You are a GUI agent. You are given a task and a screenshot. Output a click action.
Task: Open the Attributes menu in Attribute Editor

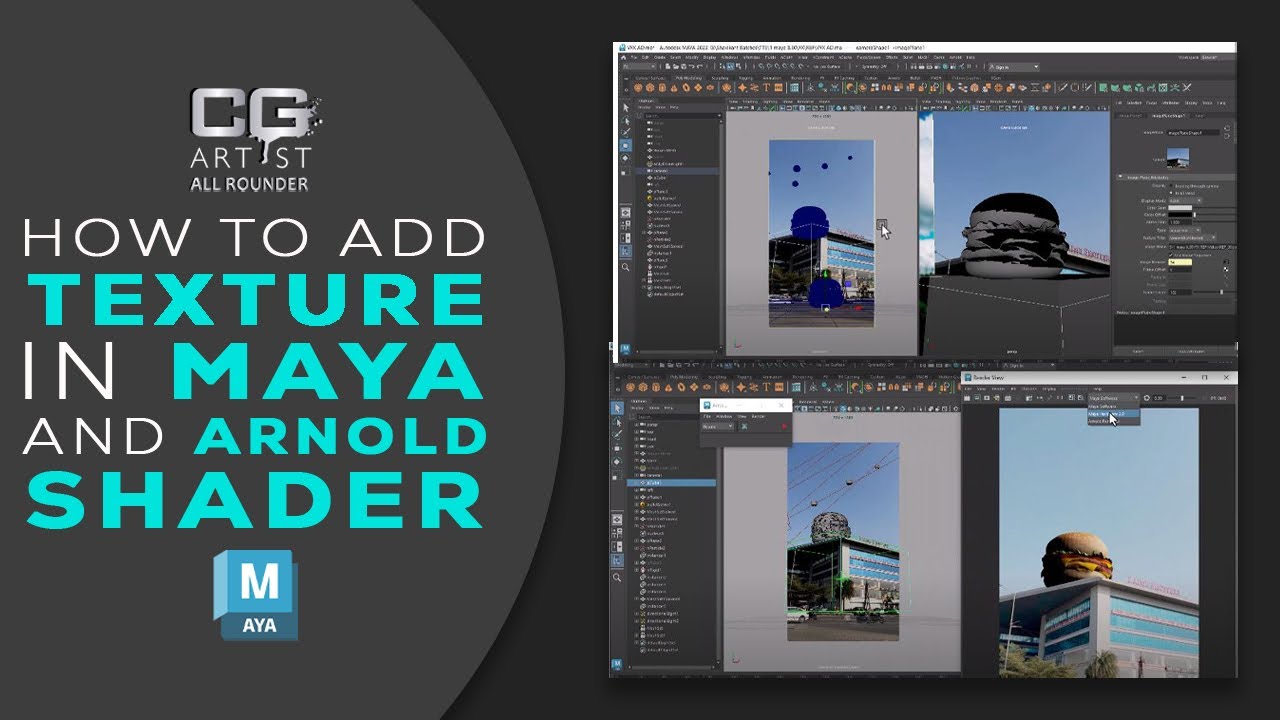[1170, 103]
